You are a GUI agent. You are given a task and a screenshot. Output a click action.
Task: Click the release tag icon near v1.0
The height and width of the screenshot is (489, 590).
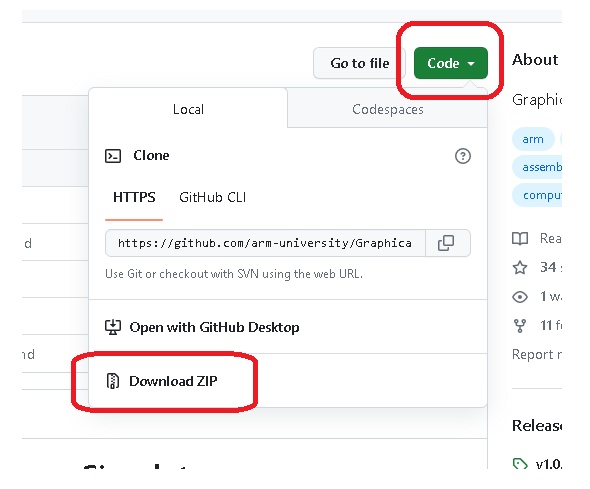click(x=520, y=464)
